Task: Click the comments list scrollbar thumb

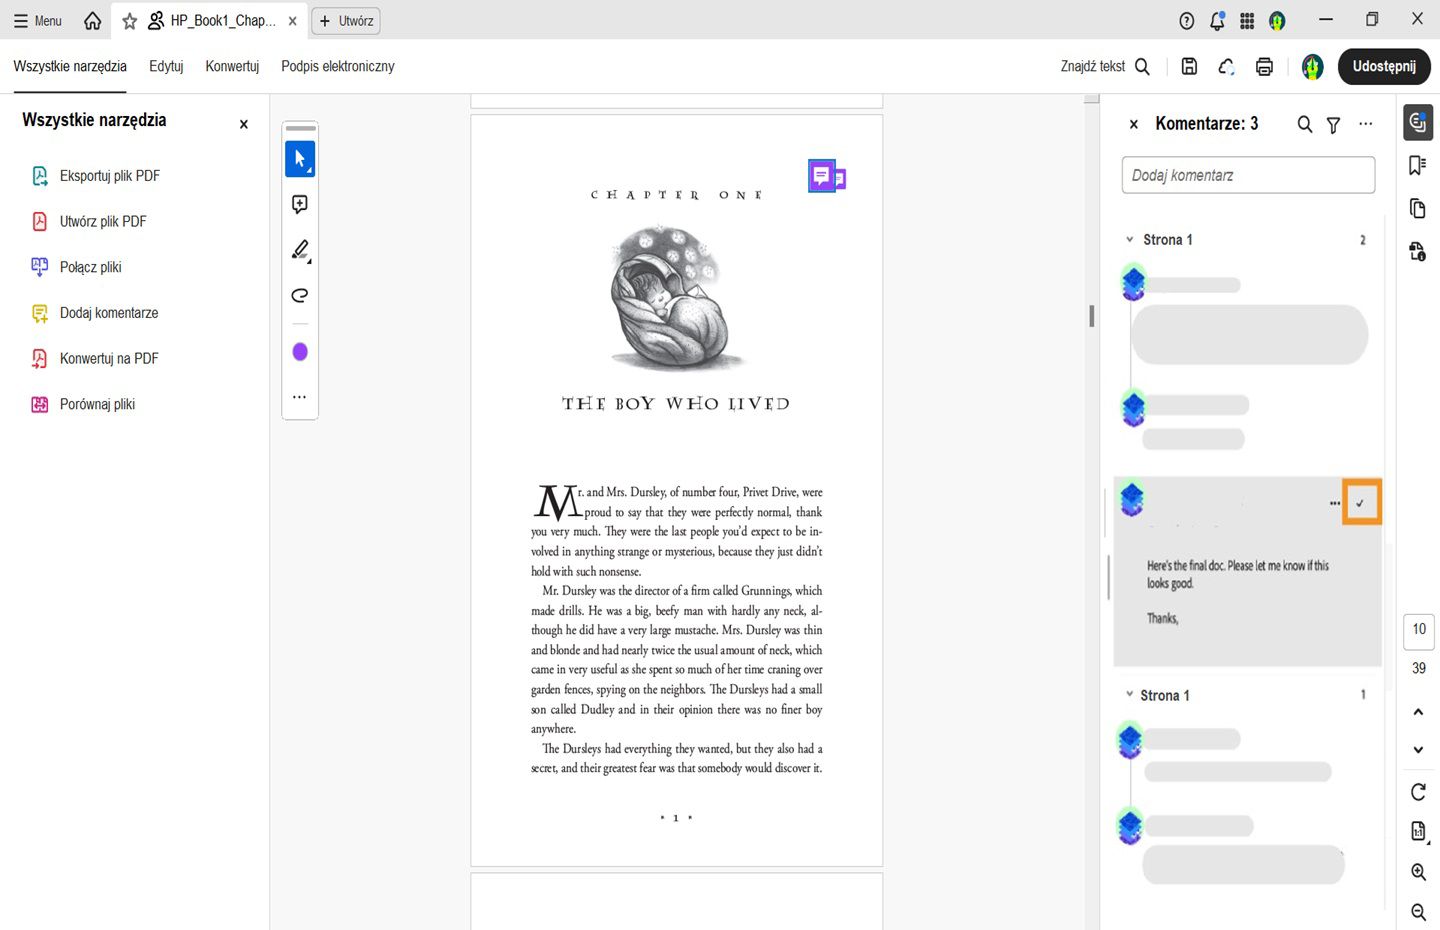Action: pyautogui.click(x=1108, y=577)
